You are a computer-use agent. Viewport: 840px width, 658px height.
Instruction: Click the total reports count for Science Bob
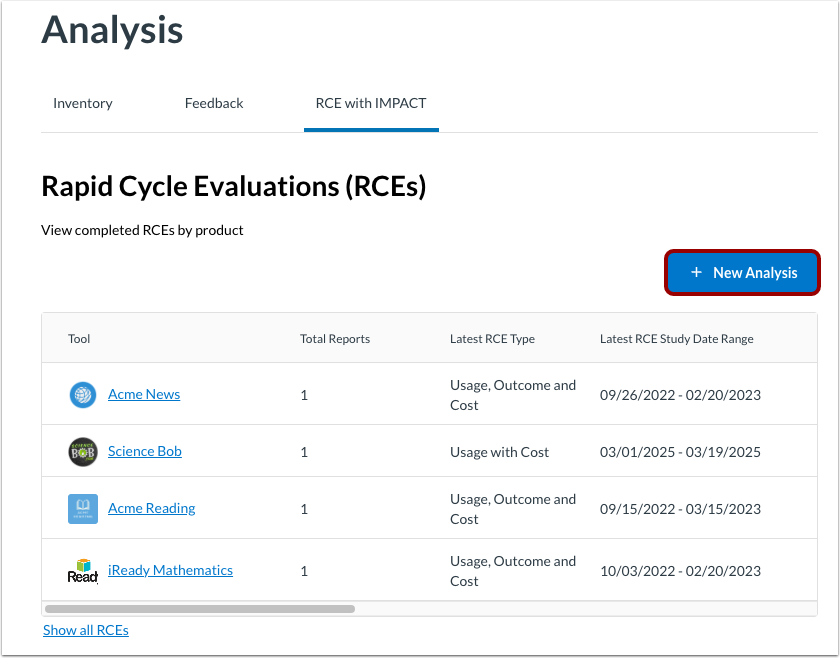point(304,452)
